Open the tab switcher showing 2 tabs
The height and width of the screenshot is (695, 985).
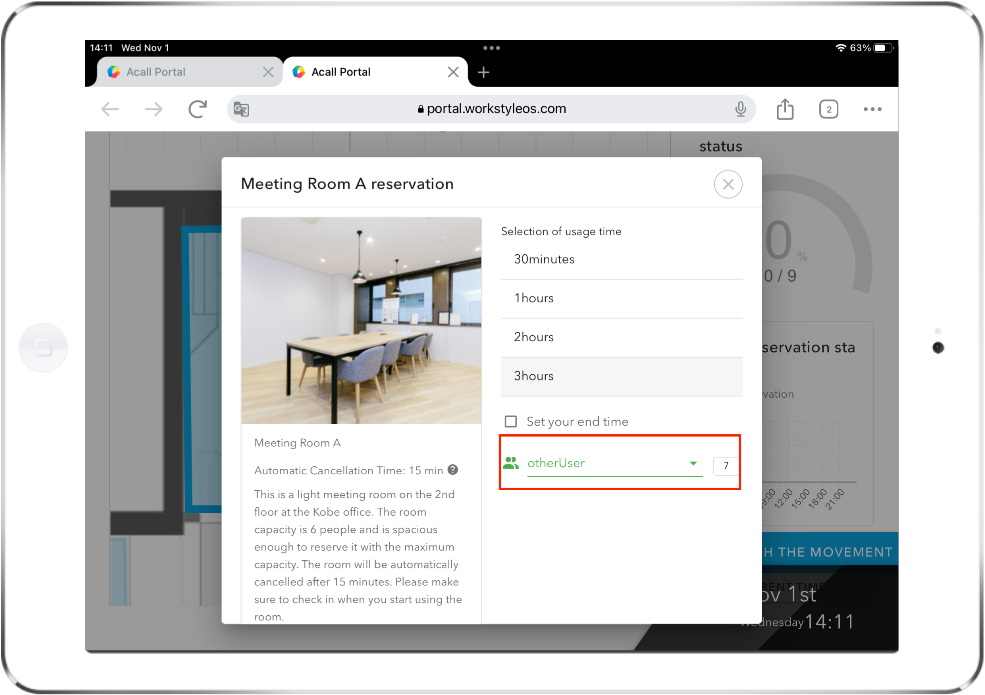[x=828, y=109]
